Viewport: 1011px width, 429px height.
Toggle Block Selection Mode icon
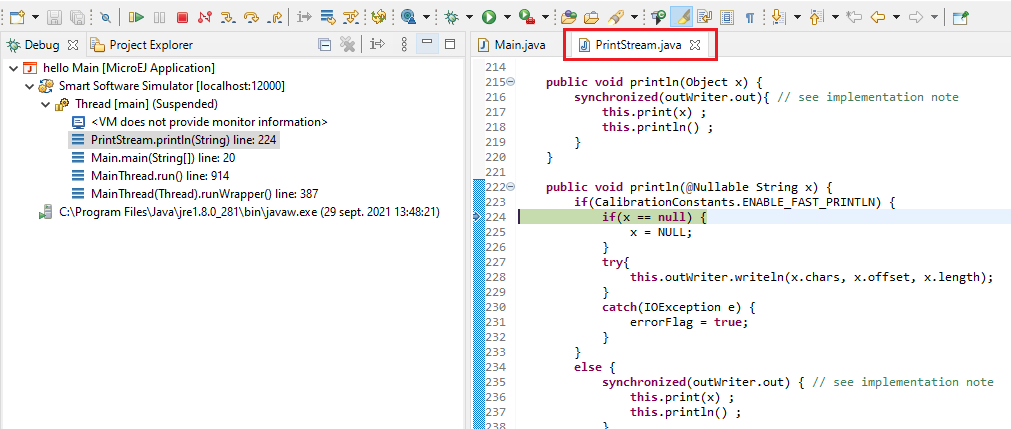[727, 17]
